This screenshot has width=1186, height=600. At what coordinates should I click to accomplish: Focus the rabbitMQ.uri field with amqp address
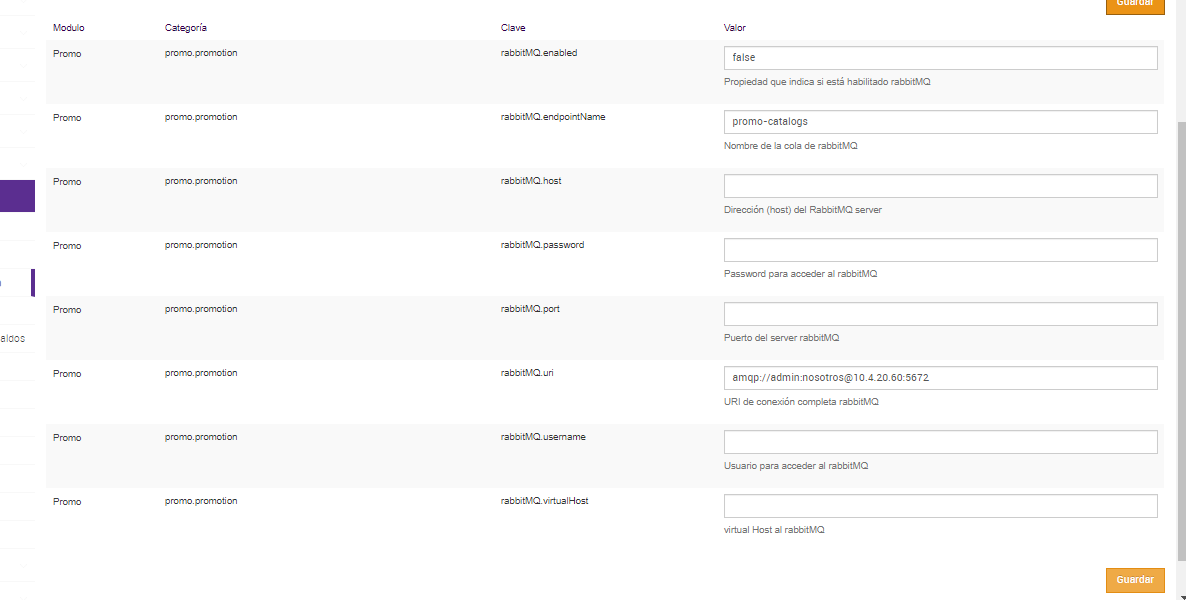[x=940, y=378]
